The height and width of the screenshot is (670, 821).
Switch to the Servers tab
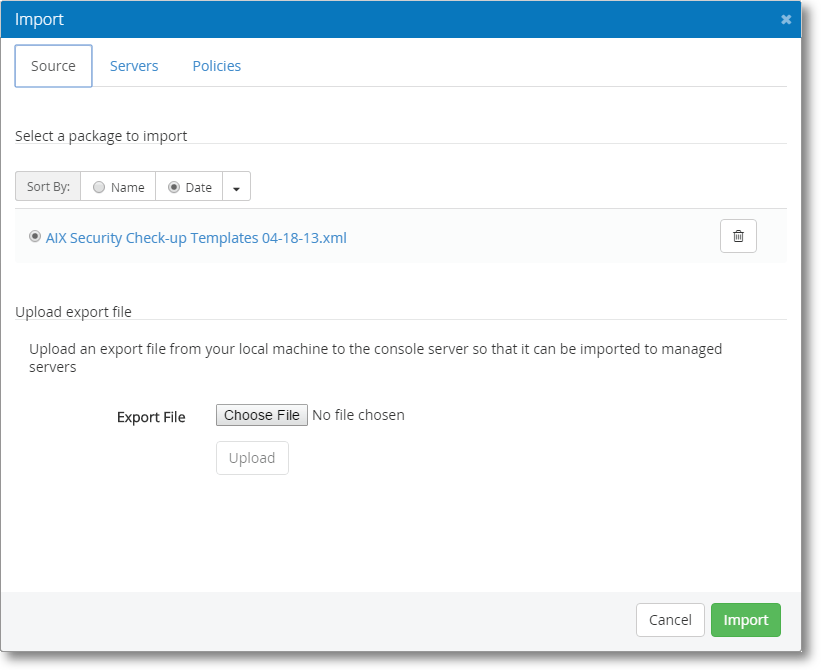point(134,66)
